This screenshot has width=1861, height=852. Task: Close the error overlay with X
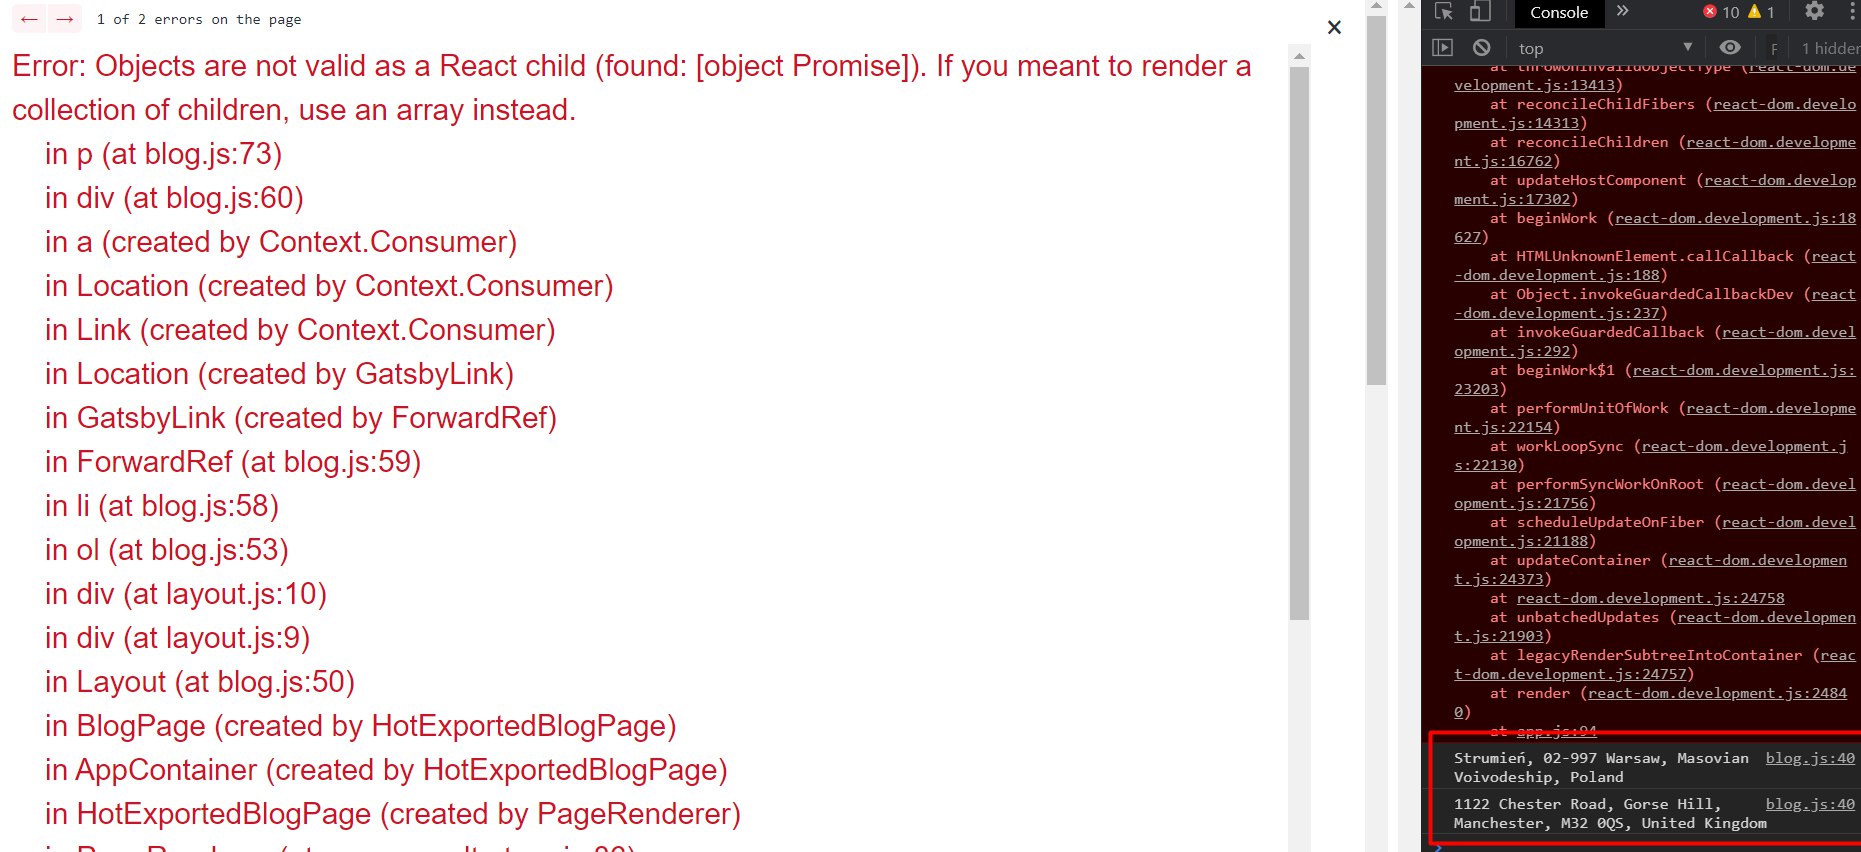pos(1334,27)
